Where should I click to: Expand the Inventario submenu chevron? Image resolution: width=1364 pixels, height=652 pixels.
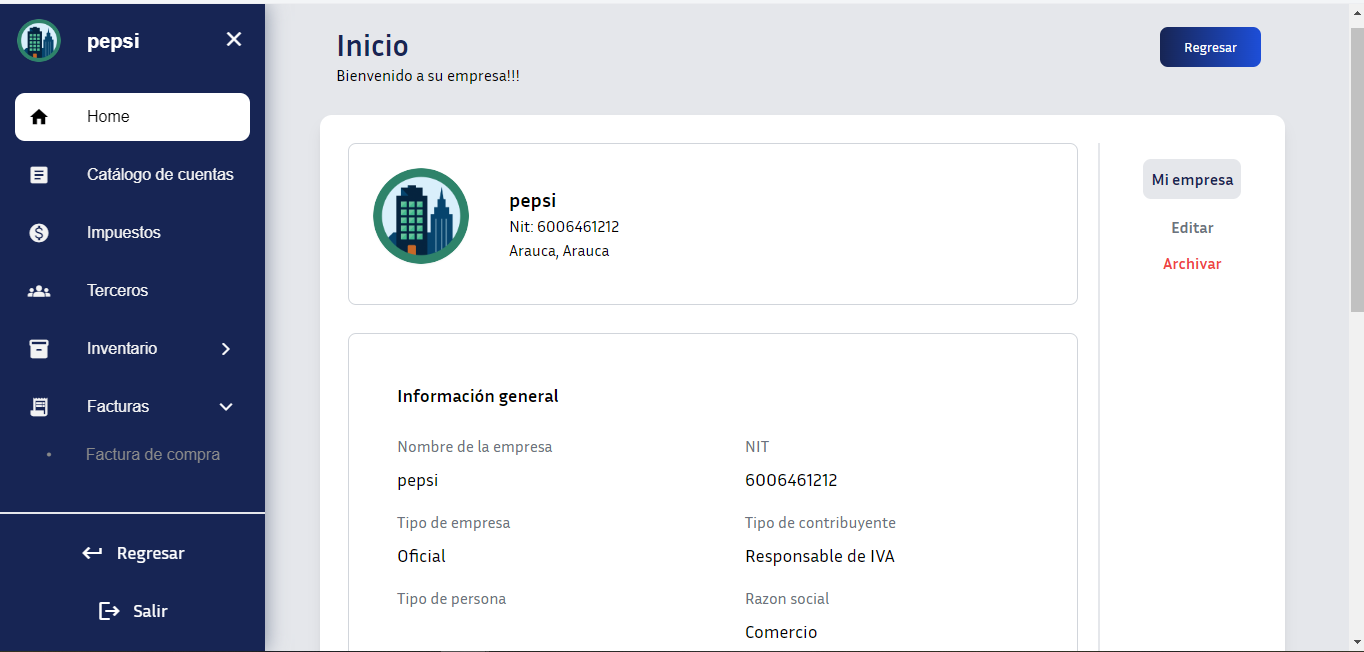226,348
